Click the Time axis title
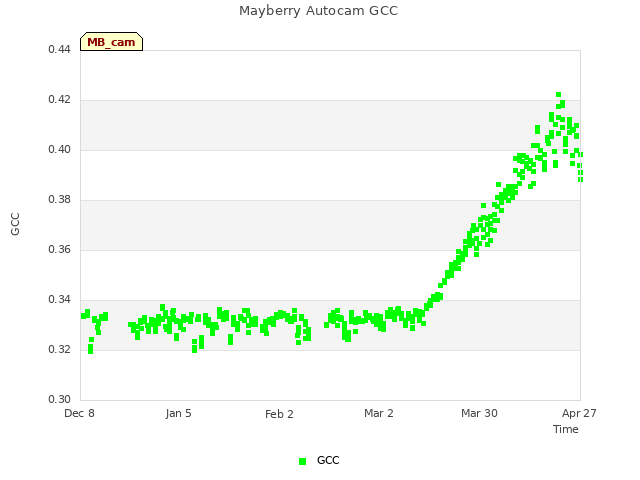This screenshot has width=640, height=480. (x=566, y=429)
